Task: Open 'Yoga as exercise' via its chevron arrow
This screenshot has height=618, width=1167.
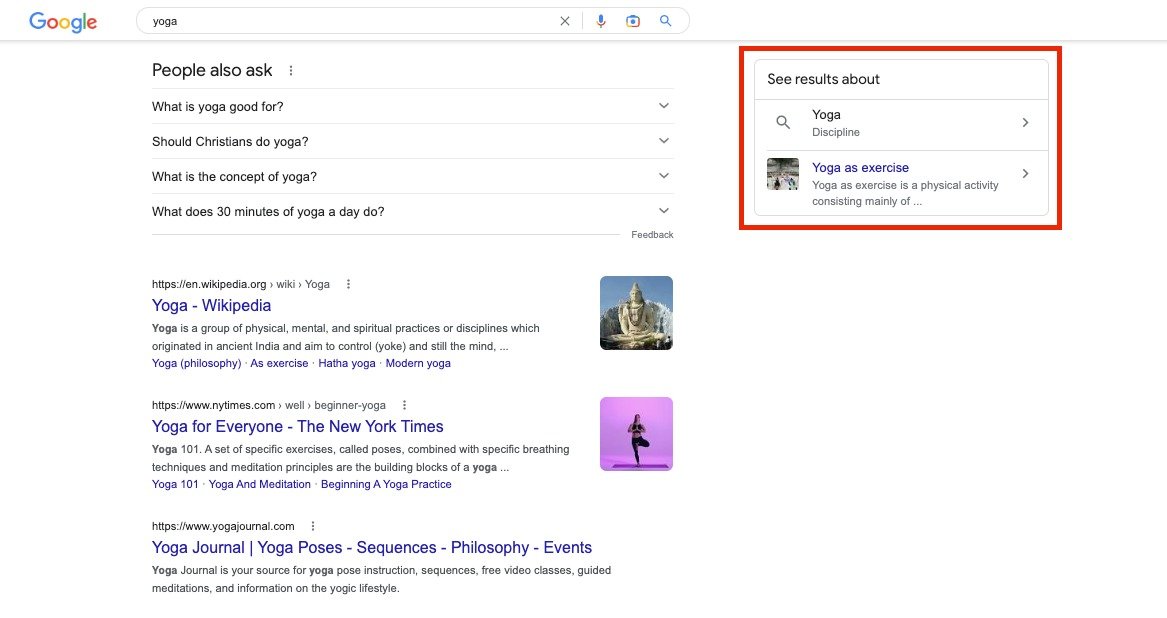Action: point(1025,173)
